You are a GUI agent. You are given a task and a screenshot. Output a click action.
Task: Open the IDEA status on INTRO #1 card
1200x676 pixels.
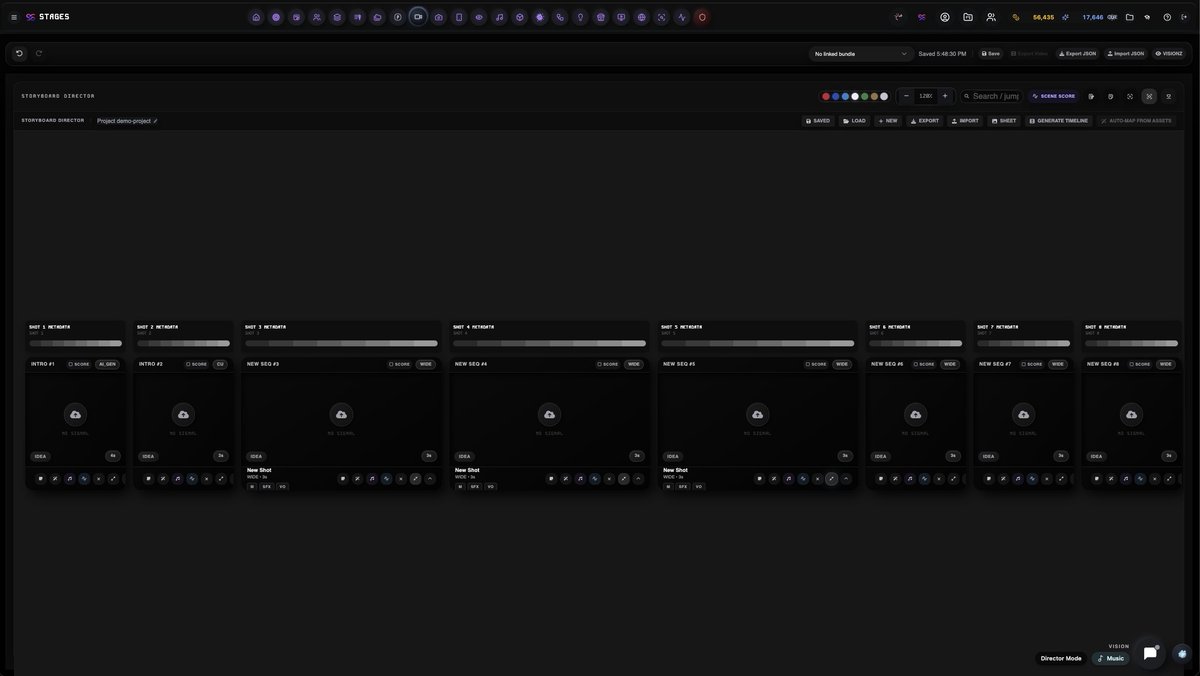click(40, 456)
